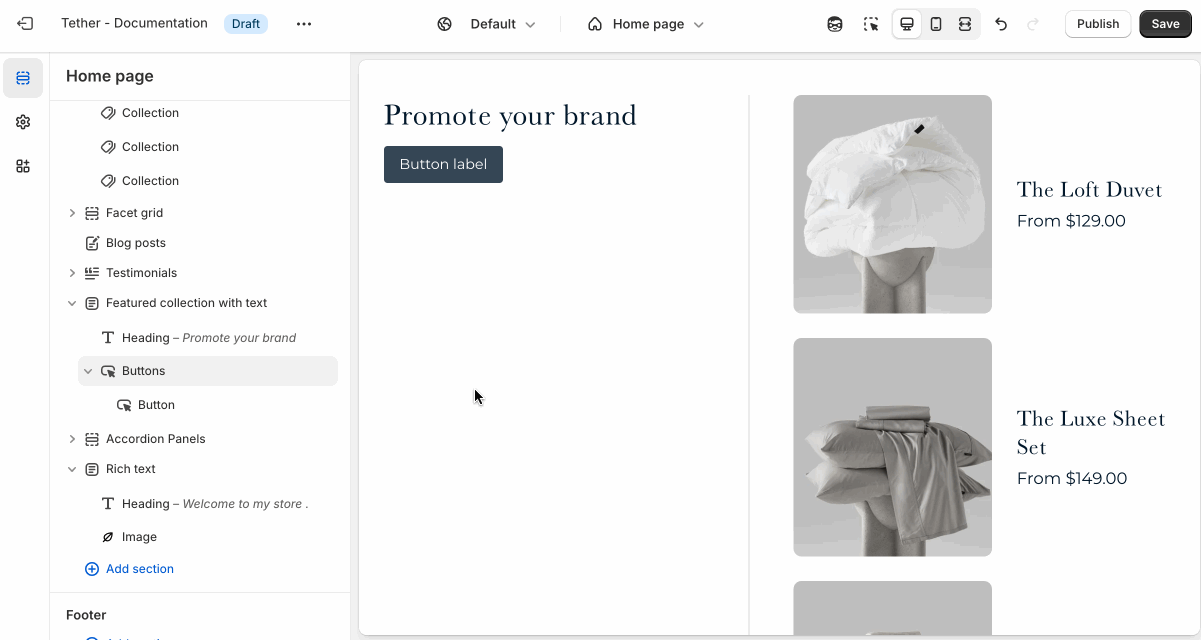This screenshot has height=640, width=1201.
Task: Open App embeds in left rail
Action: point(23,166)
